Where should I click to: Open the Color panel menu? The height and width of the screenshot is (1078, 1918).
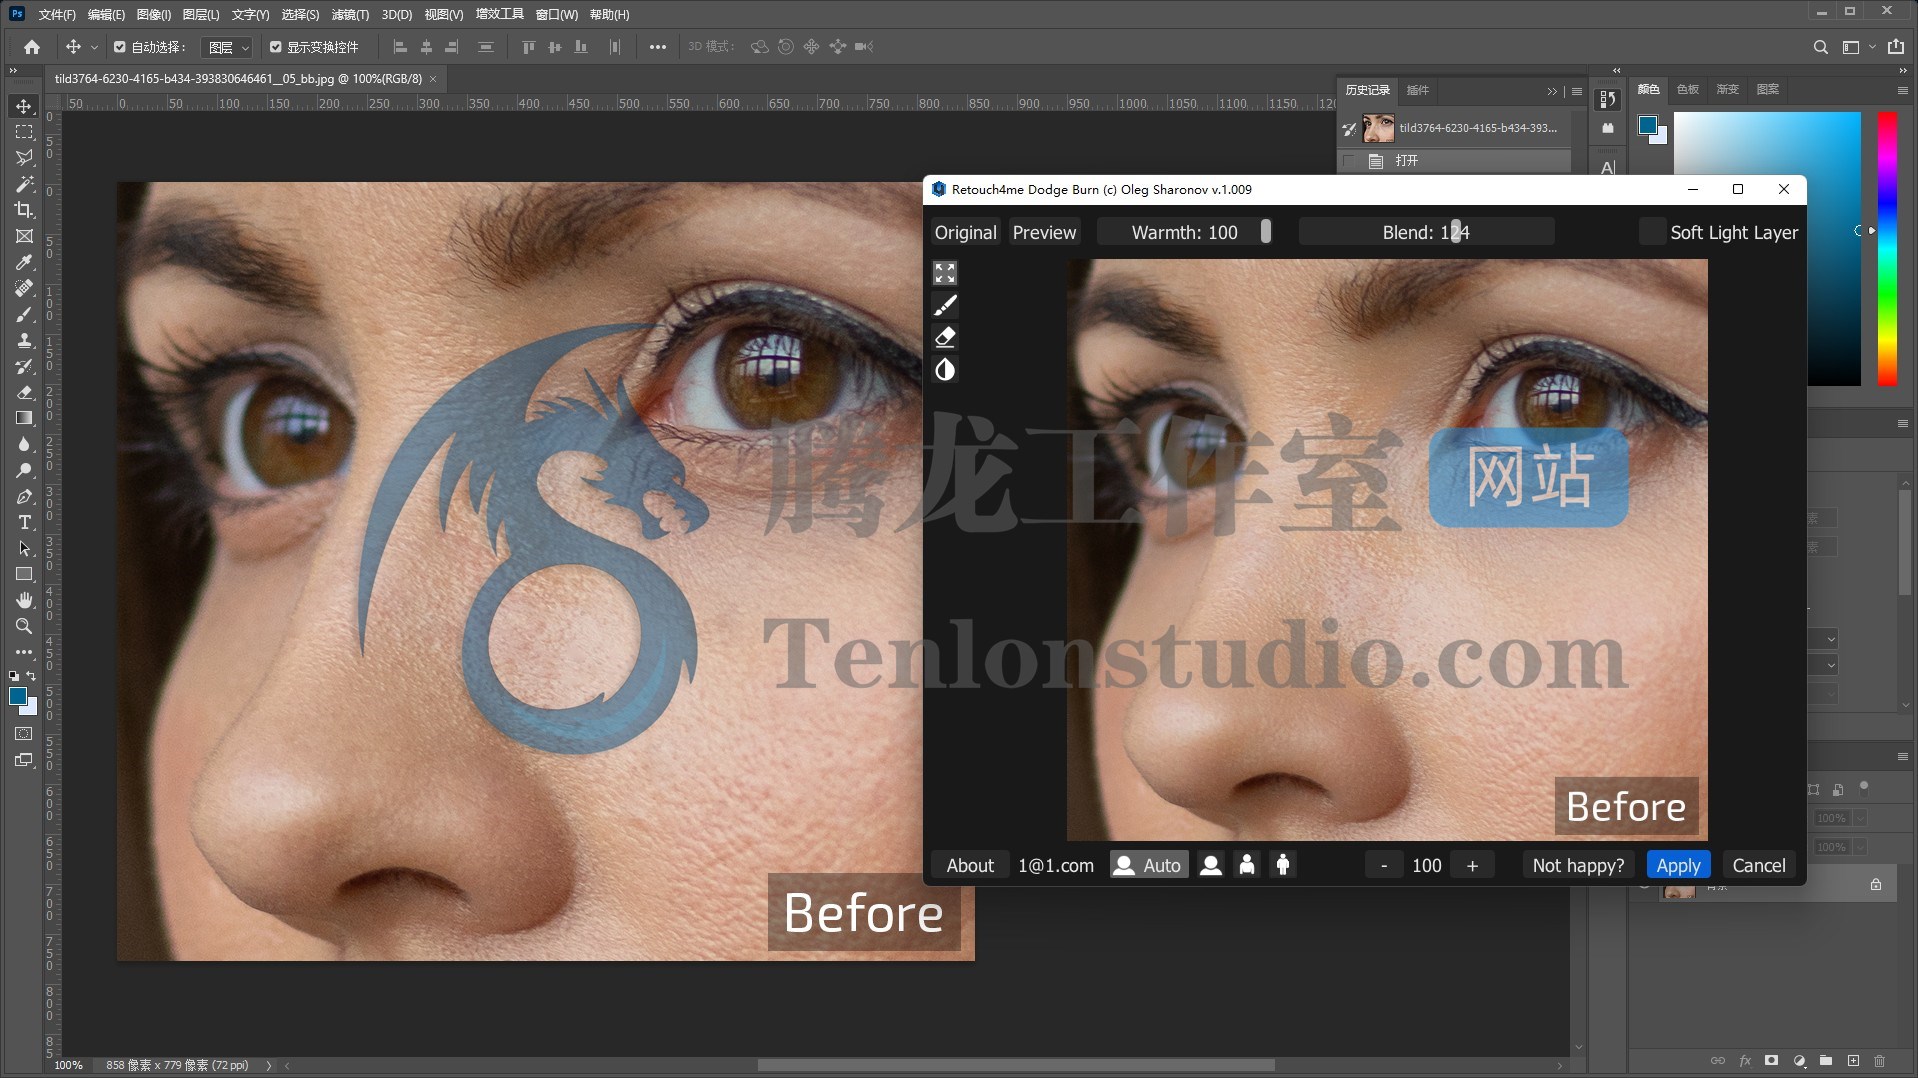click(x=1902, y=90)
